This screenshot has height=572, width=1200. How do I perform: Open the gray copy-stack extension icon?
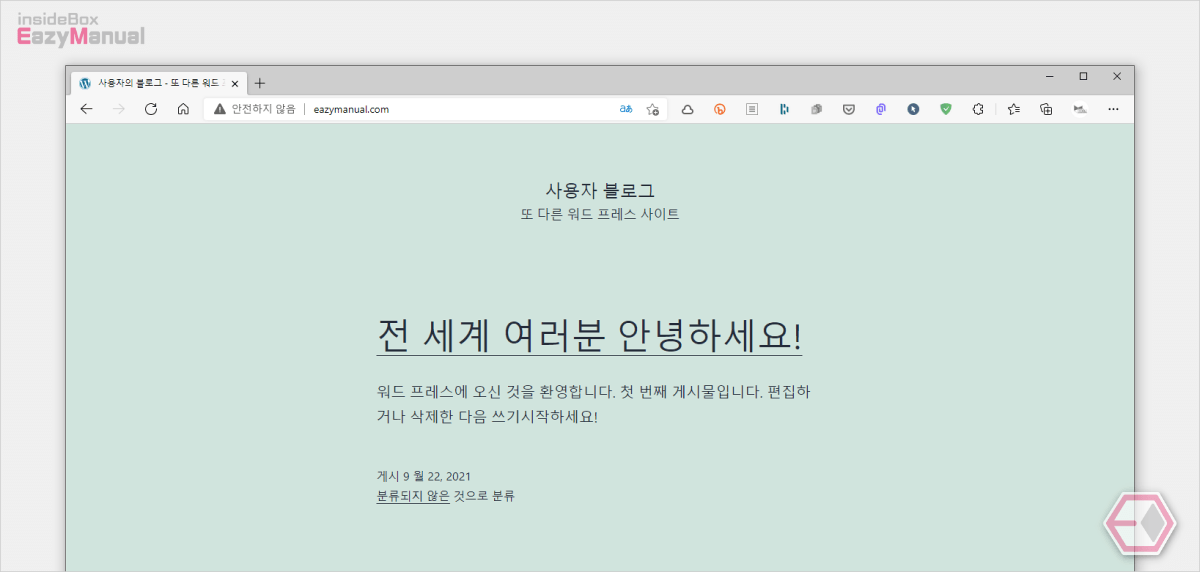816,109
